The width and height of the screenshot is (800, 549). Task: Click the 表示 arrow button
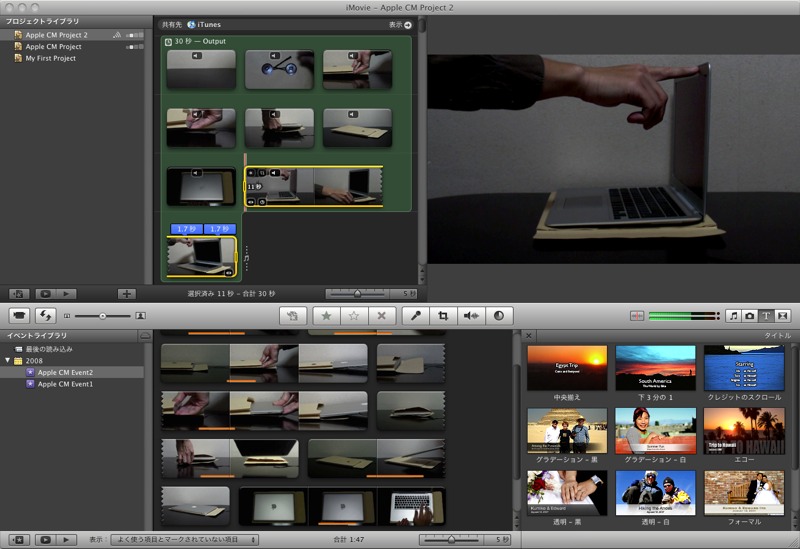click(408, 24)
